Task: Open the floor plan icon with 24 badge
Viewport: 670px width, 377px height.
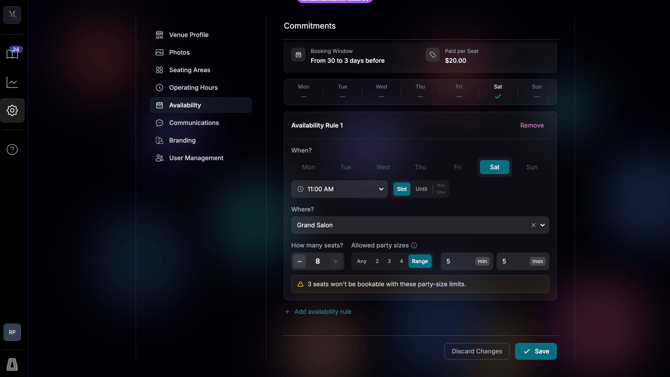Action: tap(12, 53)
